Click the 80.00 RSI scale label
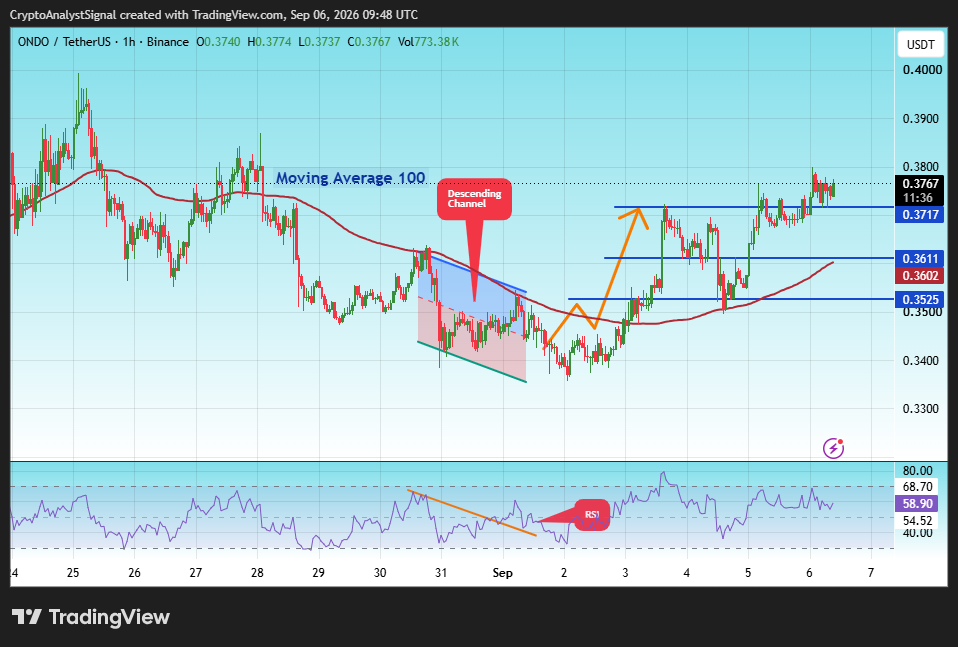The image size is (958, 647). (918, 471)
